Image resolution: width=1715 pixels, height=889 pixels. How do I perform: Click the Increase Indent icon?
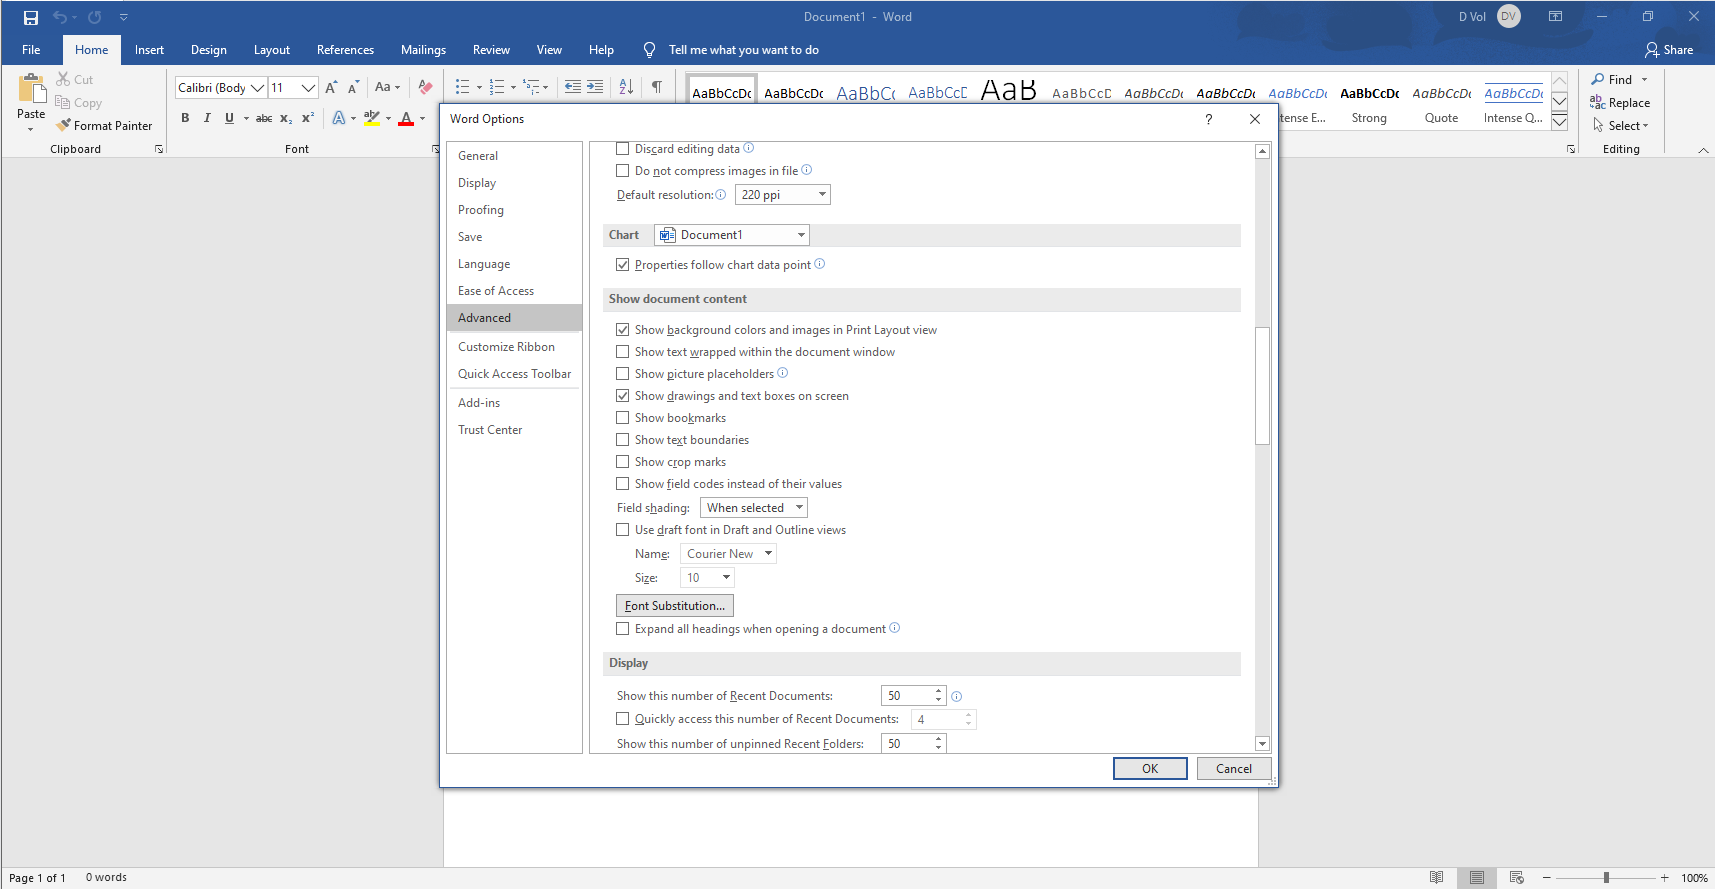point(595,87)
